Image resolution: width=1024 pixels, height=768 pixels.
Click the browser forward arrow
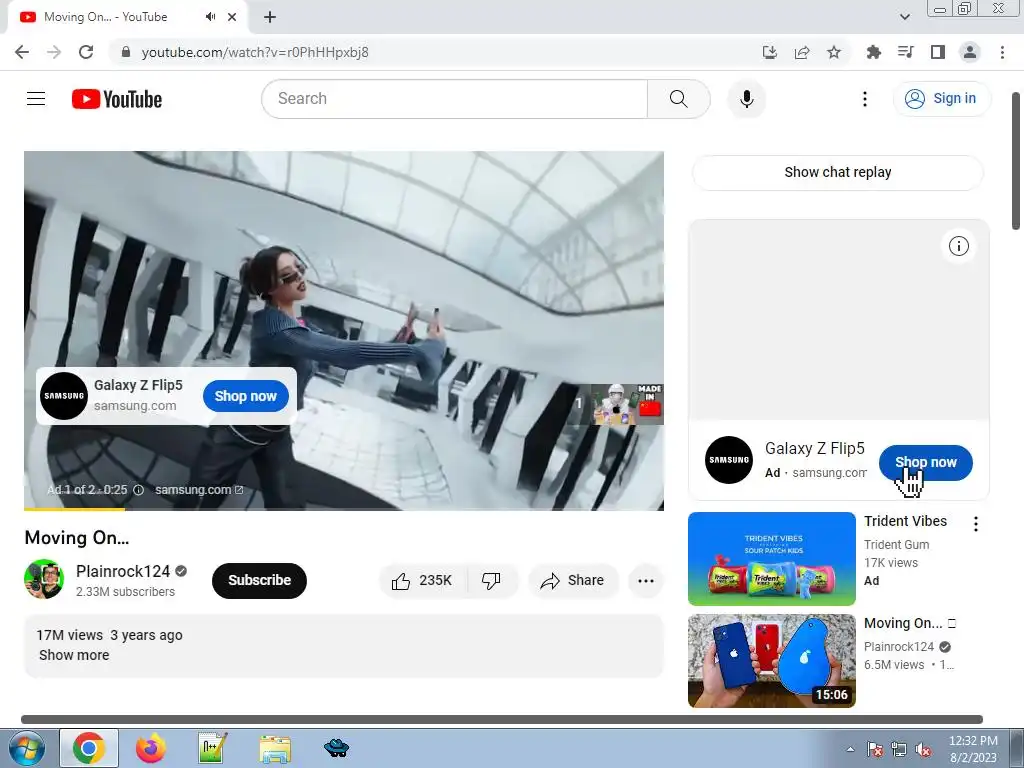(x=54, y=52)
